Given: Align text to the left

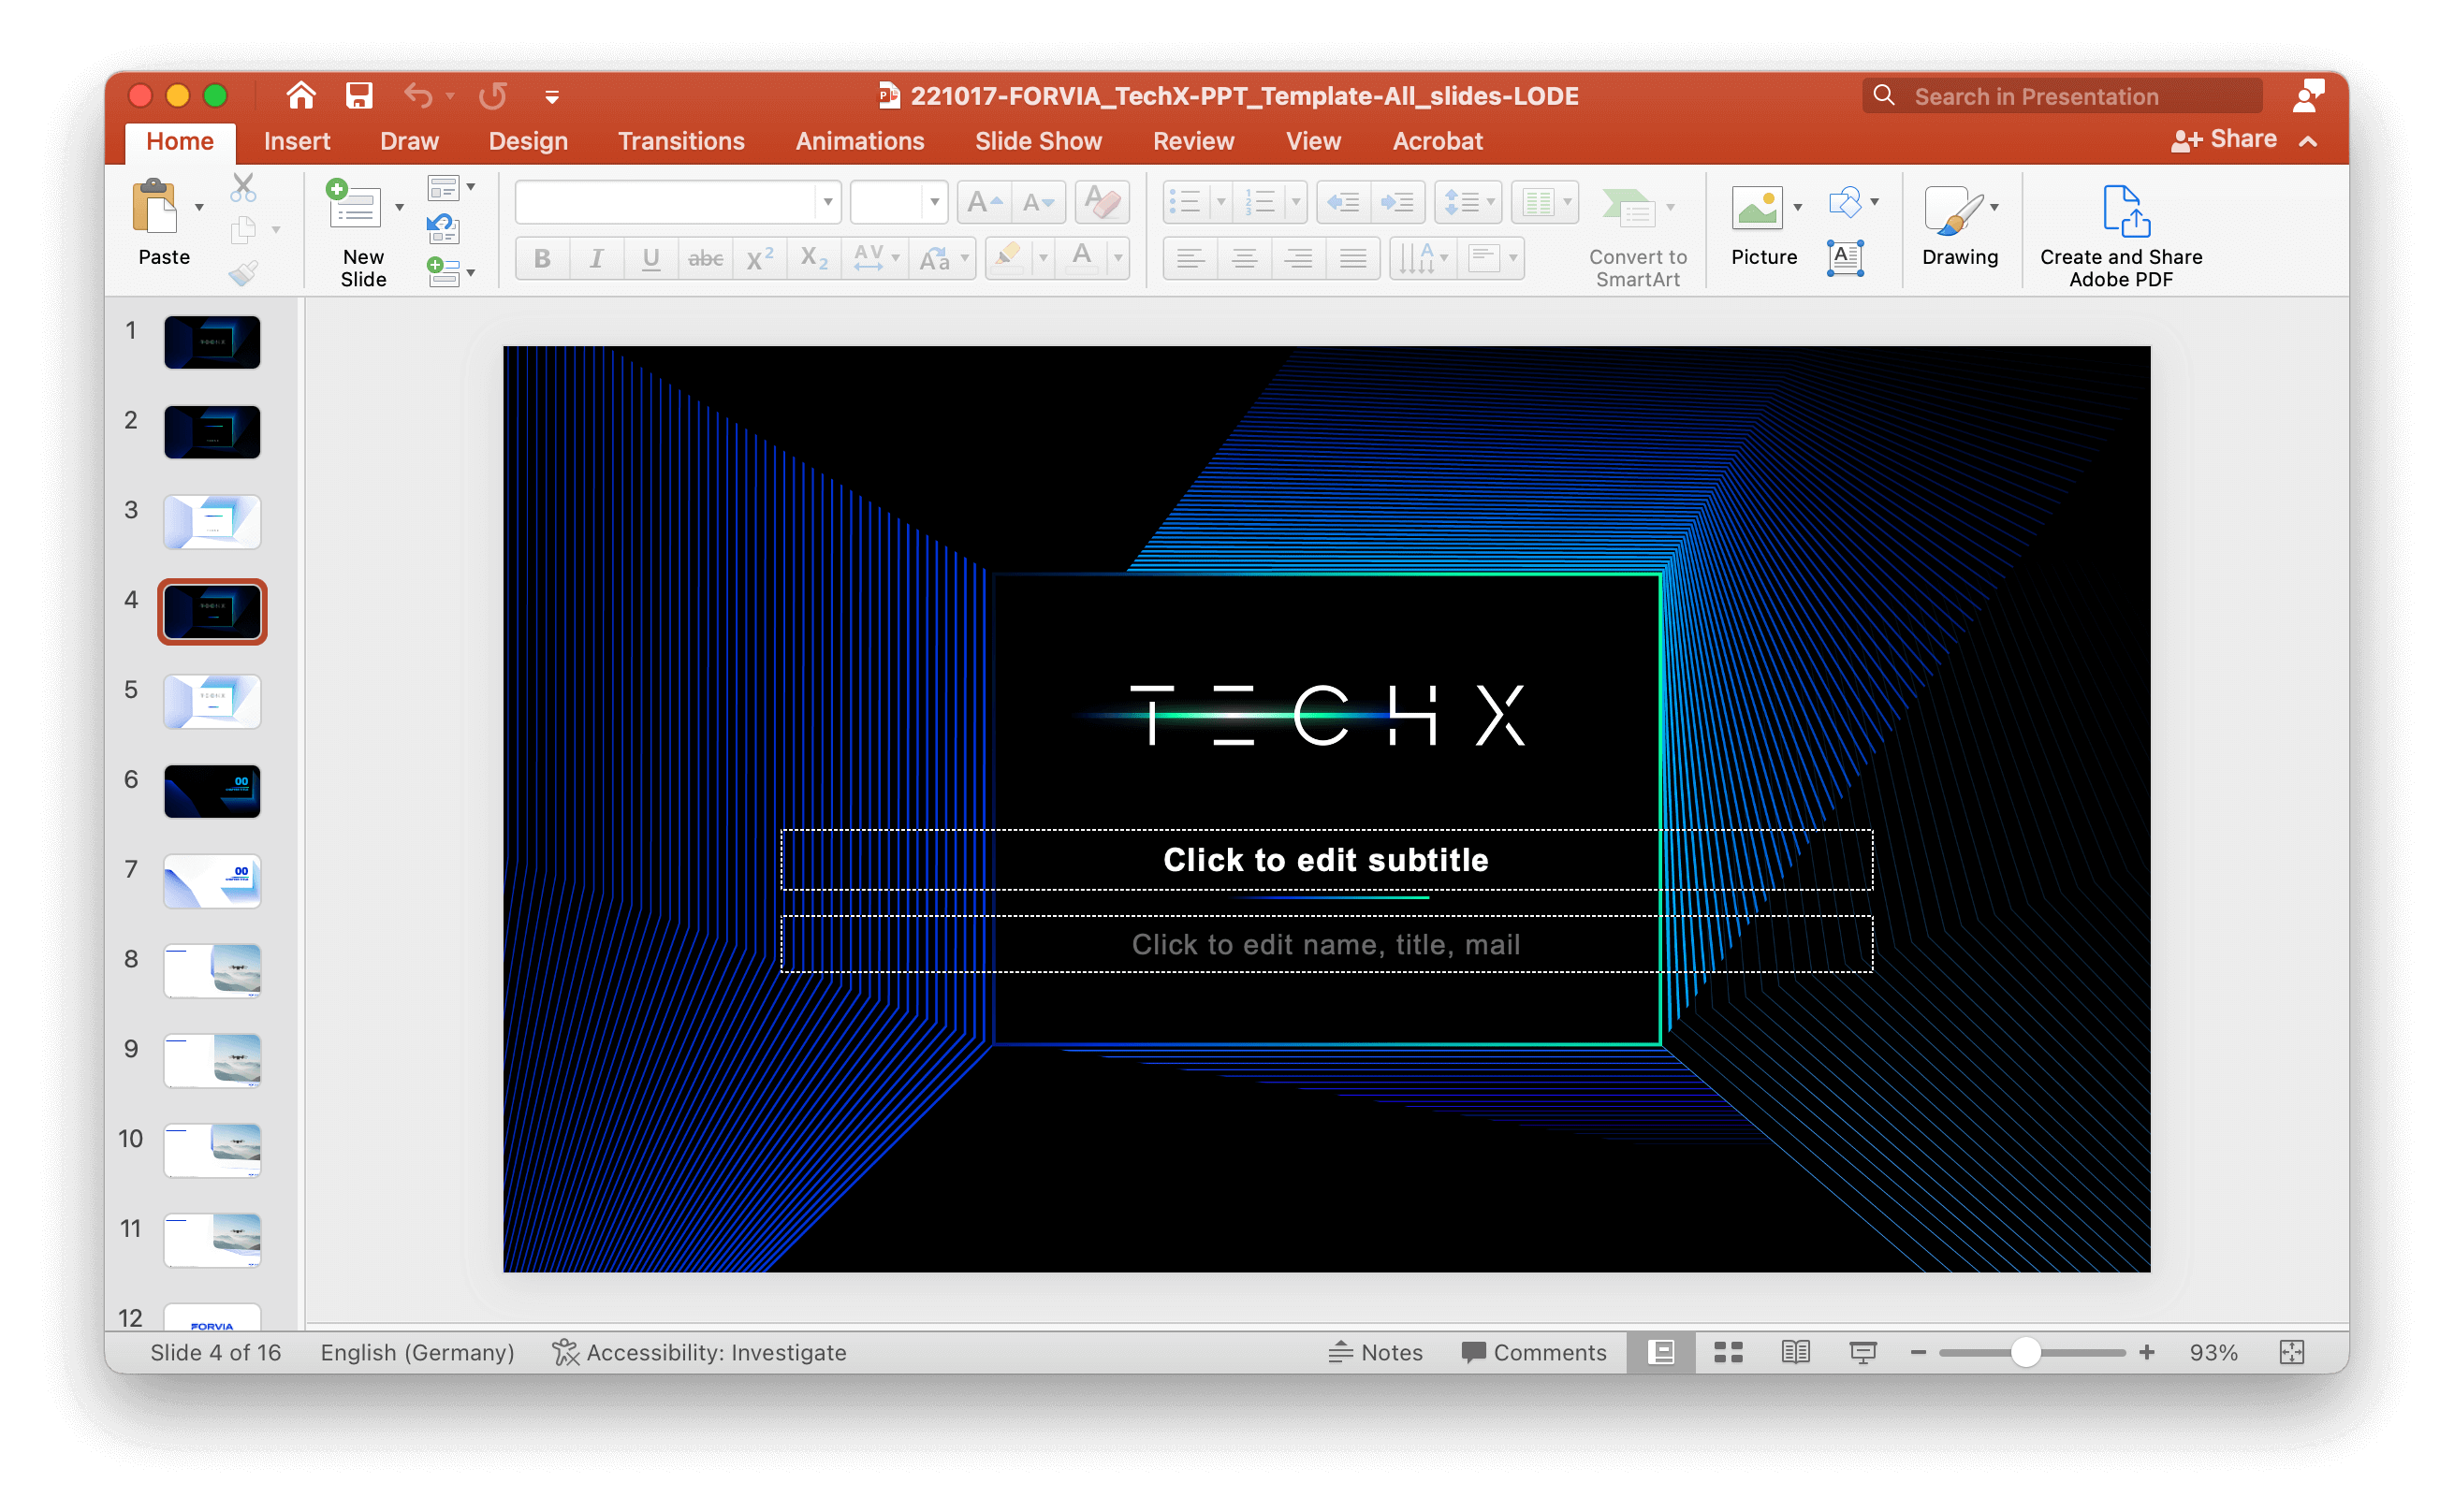Looking at the screenshot, I should 1190,258.
